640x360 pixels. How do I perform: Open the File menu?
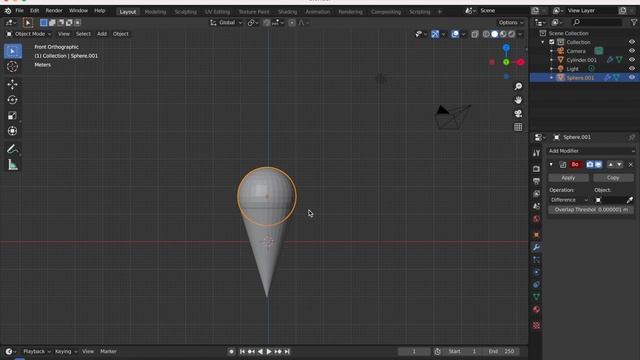click(x=19, y=11)
